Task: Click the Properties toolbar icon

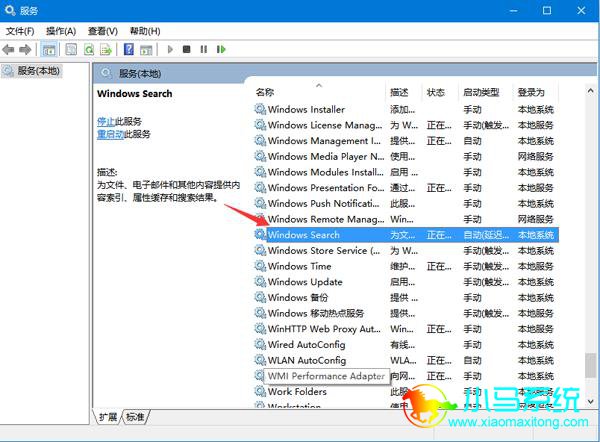Action: click(71, 49)
